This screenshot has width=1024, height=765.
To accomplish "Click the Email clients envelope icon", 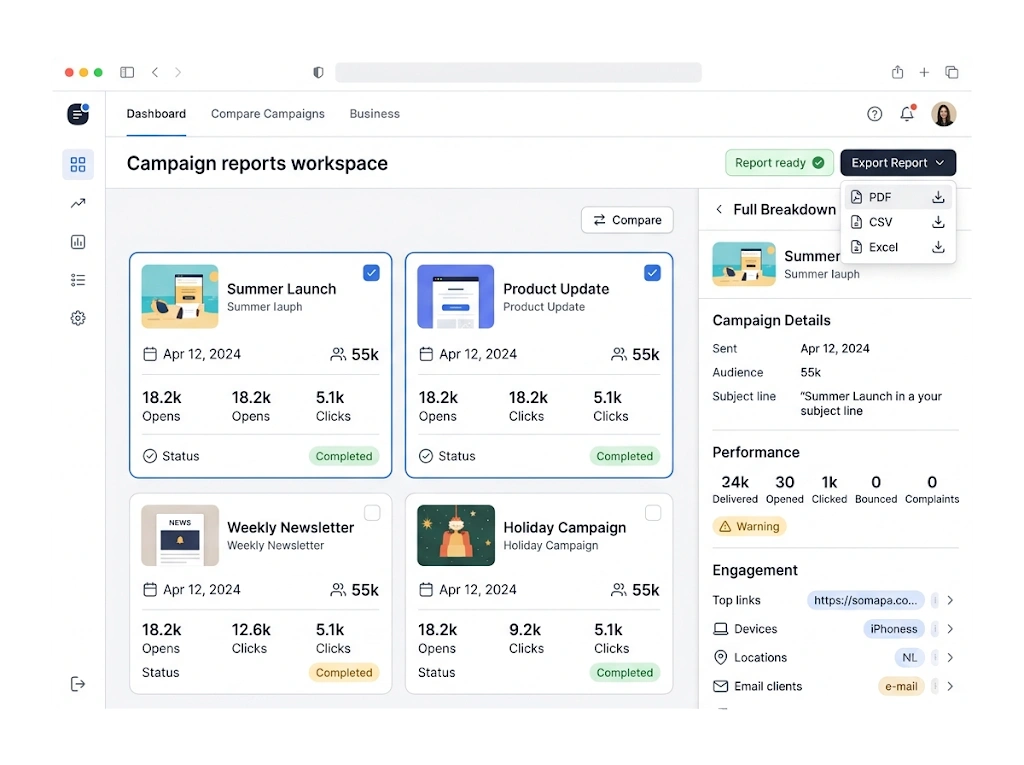I will (720, 686).
